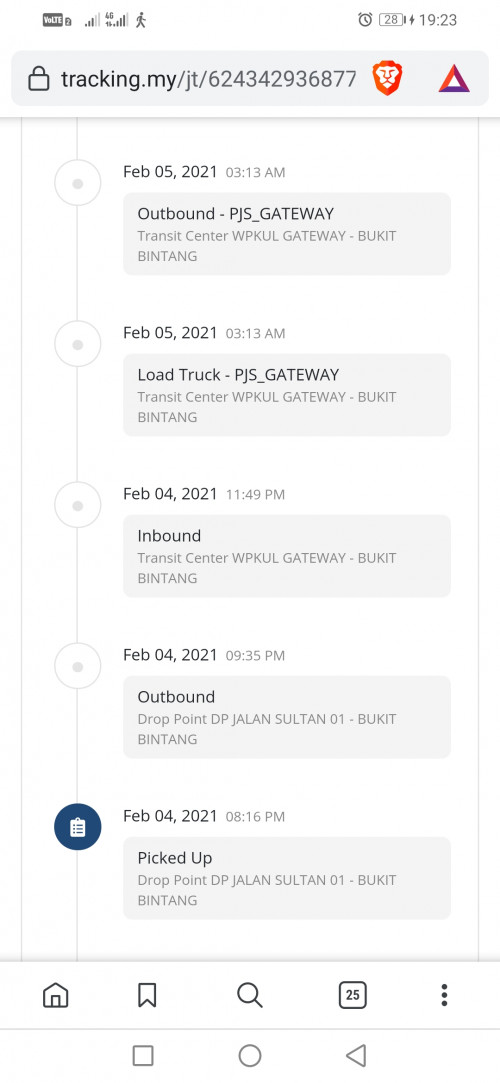500x1083 pixels.
Task: Tap the Android home circle button
Action: tap(249, 1055)
